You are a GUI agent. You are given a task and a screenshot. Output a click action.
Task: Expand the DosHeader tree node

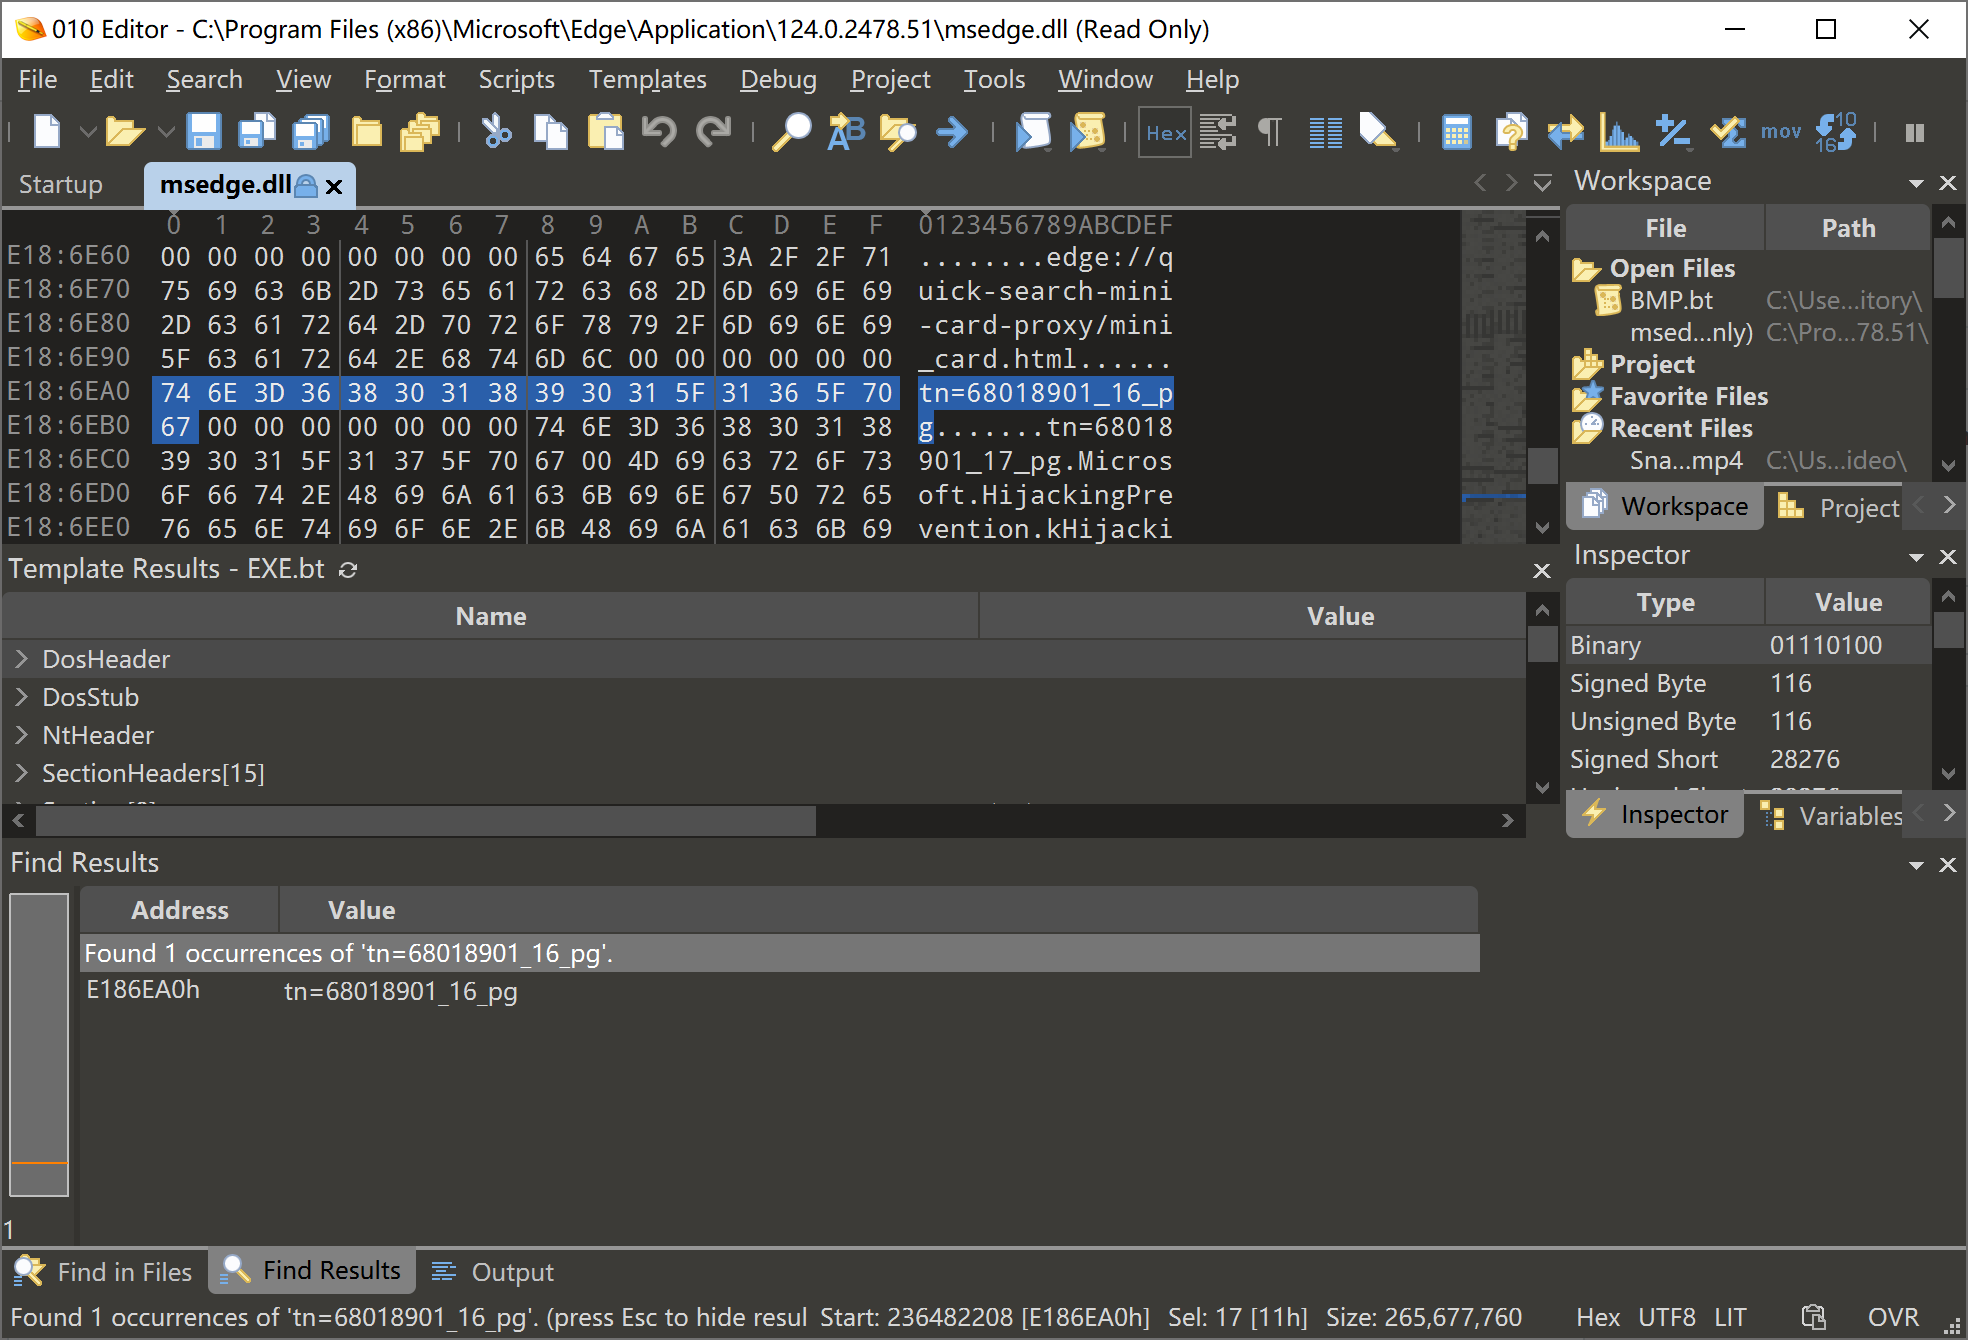click(x=21, y=659)
